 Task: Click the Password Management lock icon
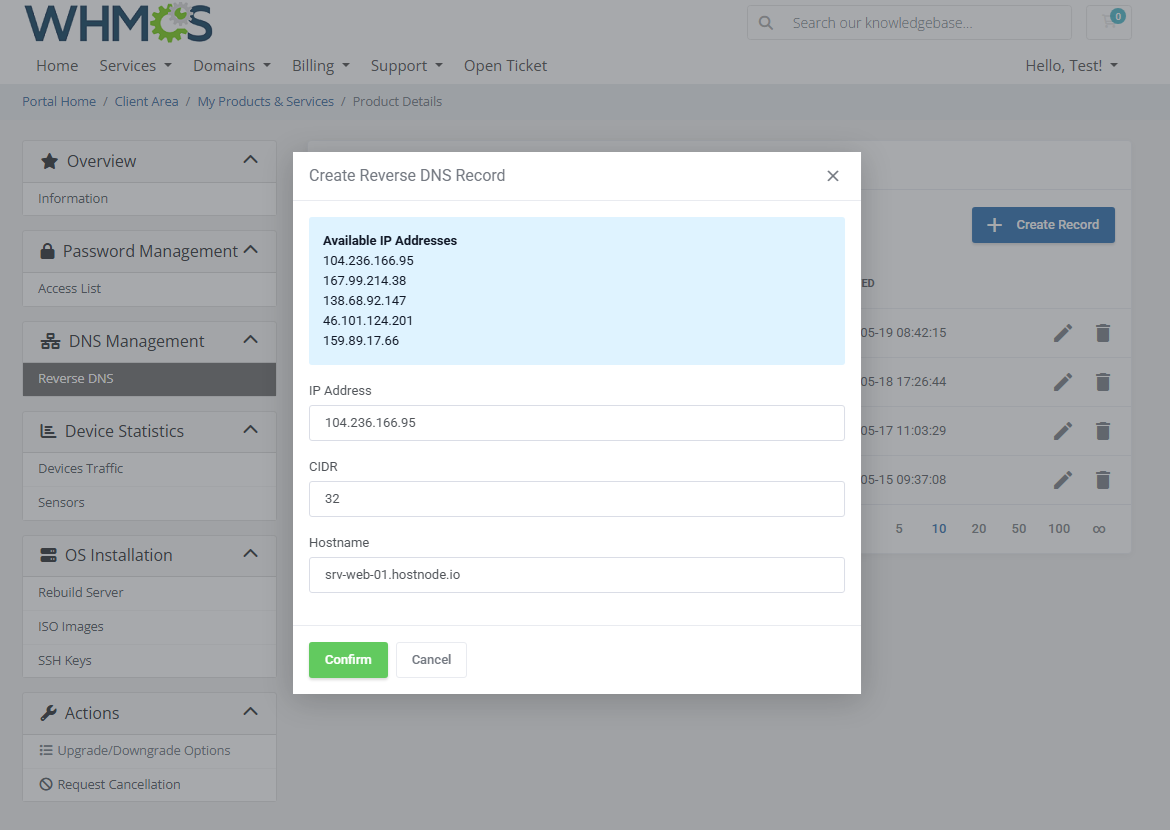coord(47,251)
